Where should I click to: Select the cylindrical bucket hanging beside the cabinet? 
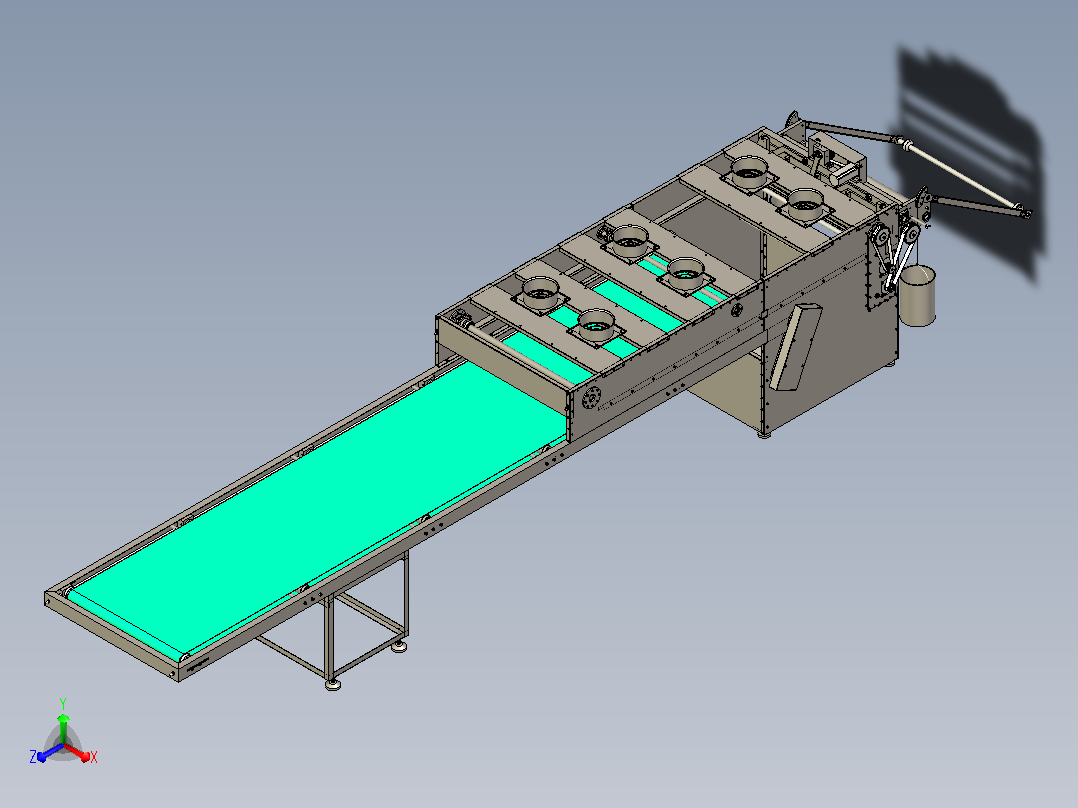click(x=917, y=296)
